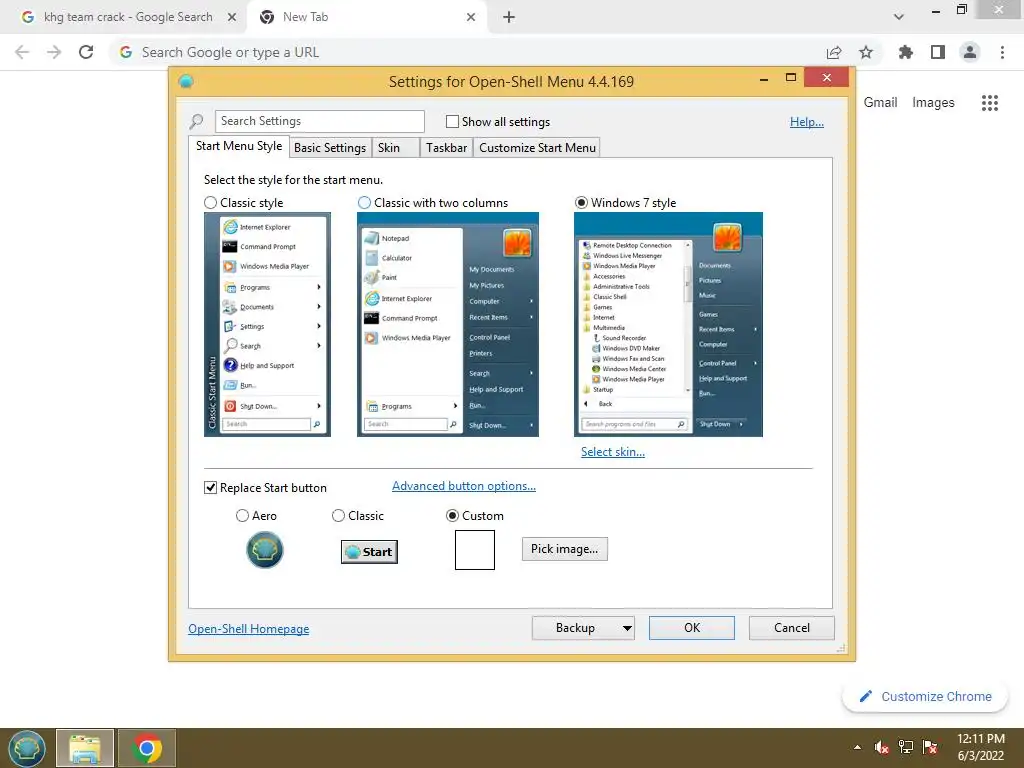Open the network status tray icon
Image resolution: width=1024 pixels, height=768 pixels.
point(906,747)
